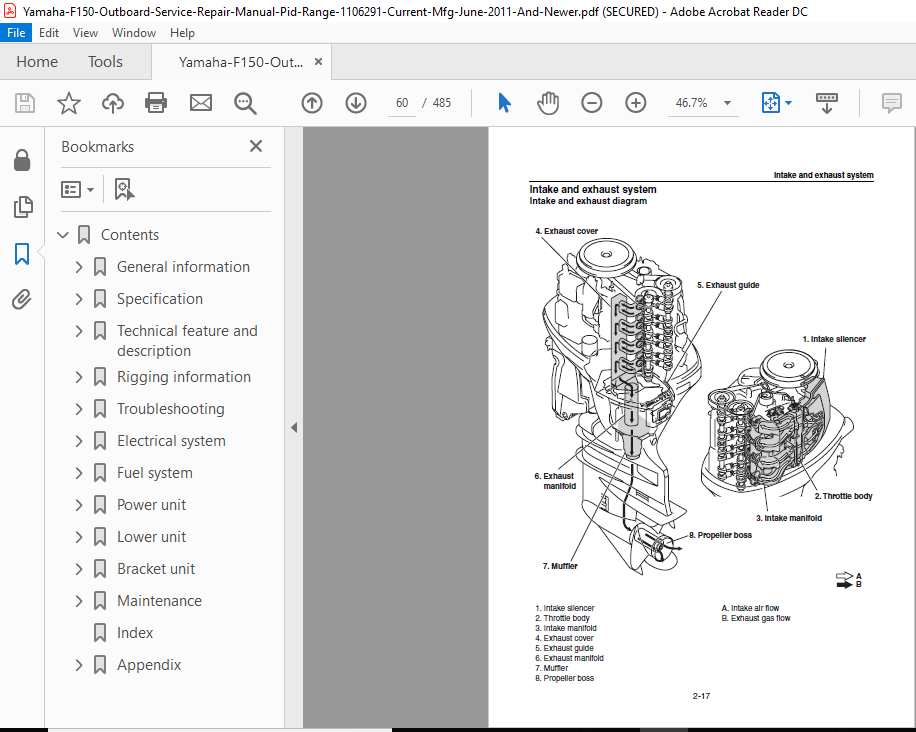The height and width of the screenshot is (732, 916).
Task: Click the engine diagram with exhaust cover
Action: click(x=620, y=406)
